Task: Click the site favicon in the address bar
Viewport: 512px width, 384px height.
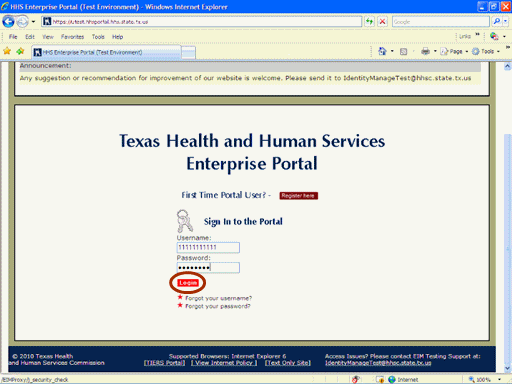Action: click(47, 22)
